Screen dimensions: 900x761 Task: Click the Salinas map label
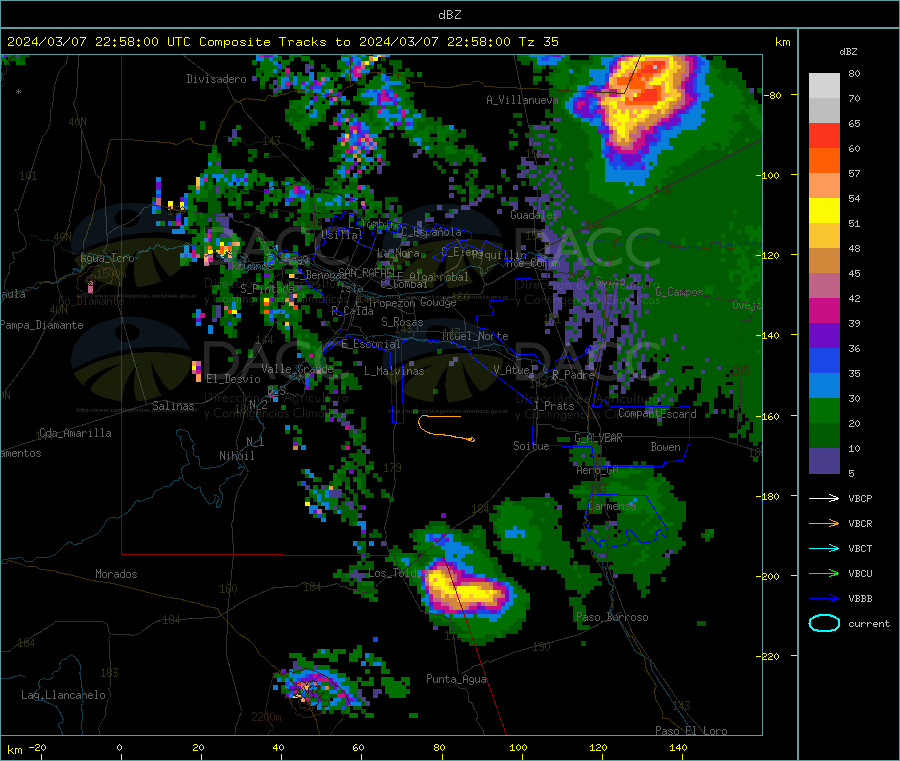pos(173,406)
